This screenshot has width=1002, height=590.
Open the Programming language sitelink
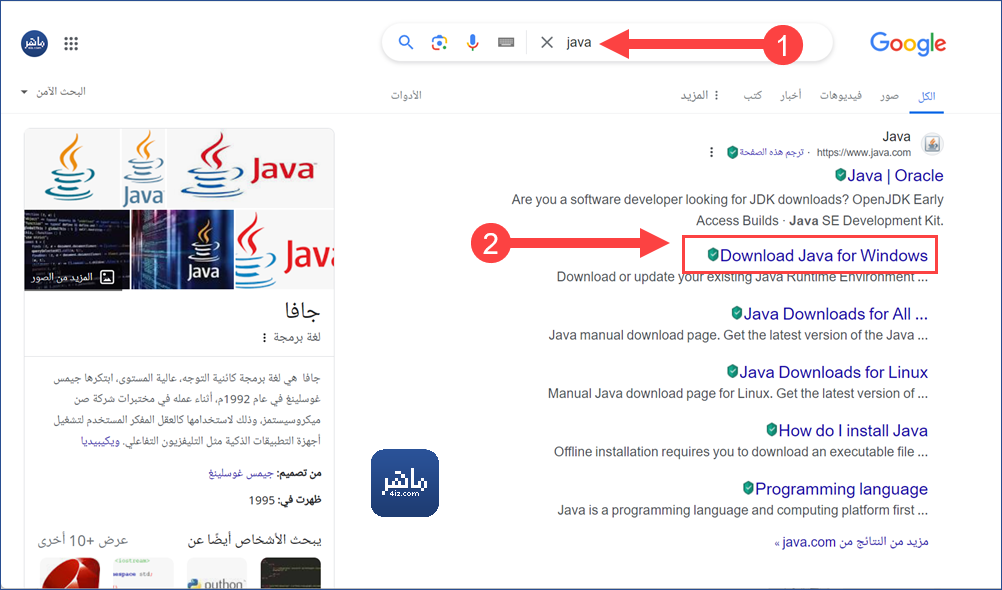point(842,489)
